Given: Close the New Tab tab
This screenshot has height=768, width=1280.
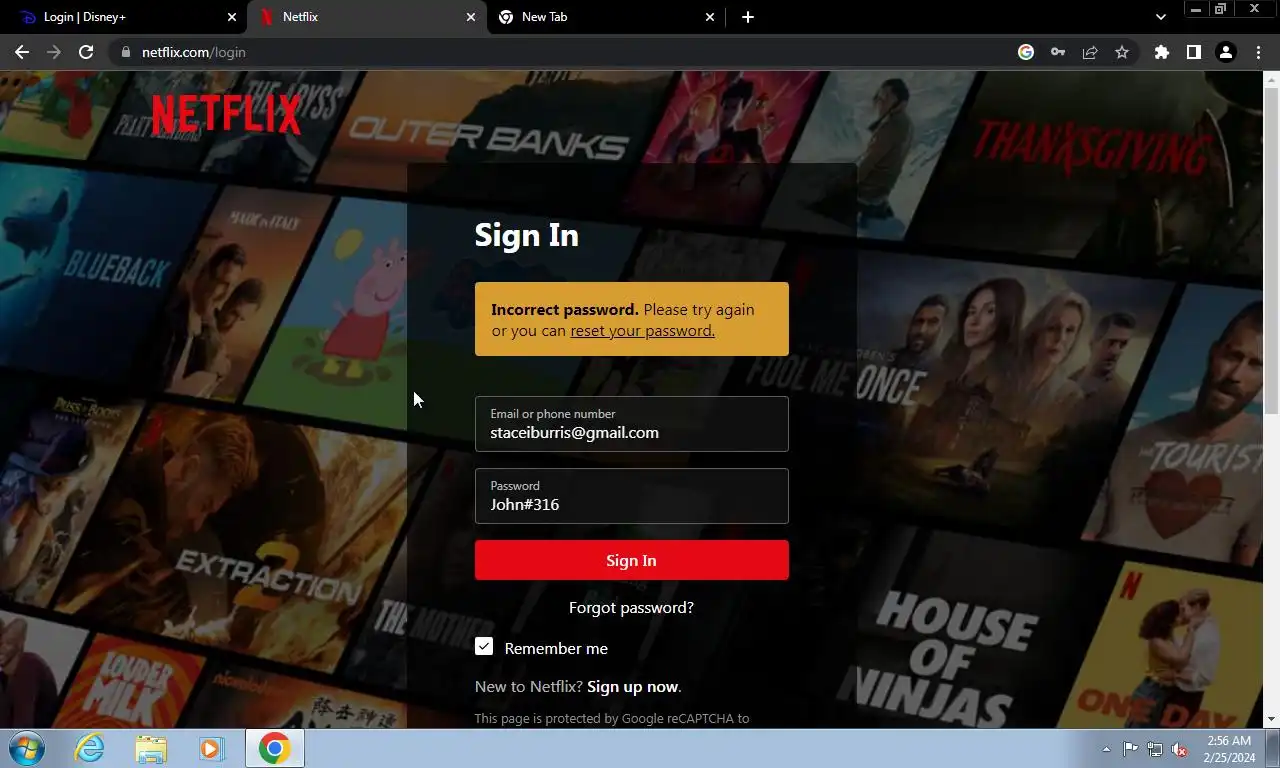Looking at the screenshot, I should click(x=710, y=17).
